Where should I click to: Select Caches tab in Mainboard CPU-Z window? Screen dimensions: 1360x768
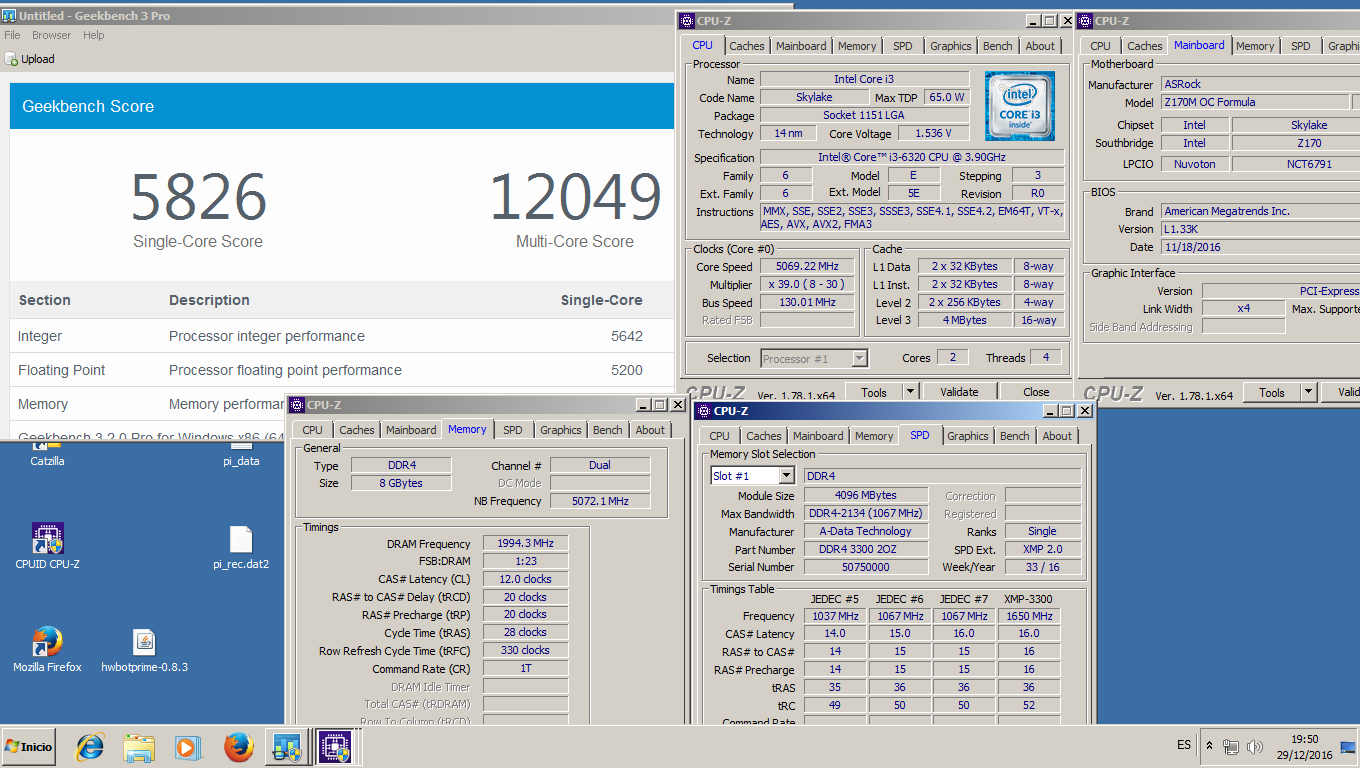(x=1144, y=46)
